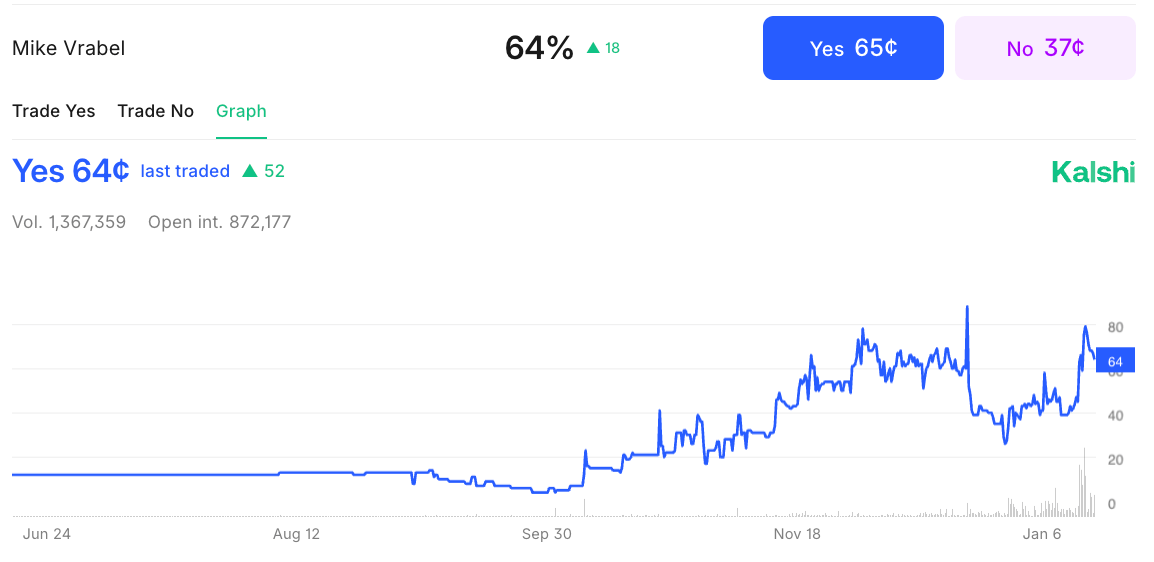Click the 64% probability figure

[x=539, y=48]
